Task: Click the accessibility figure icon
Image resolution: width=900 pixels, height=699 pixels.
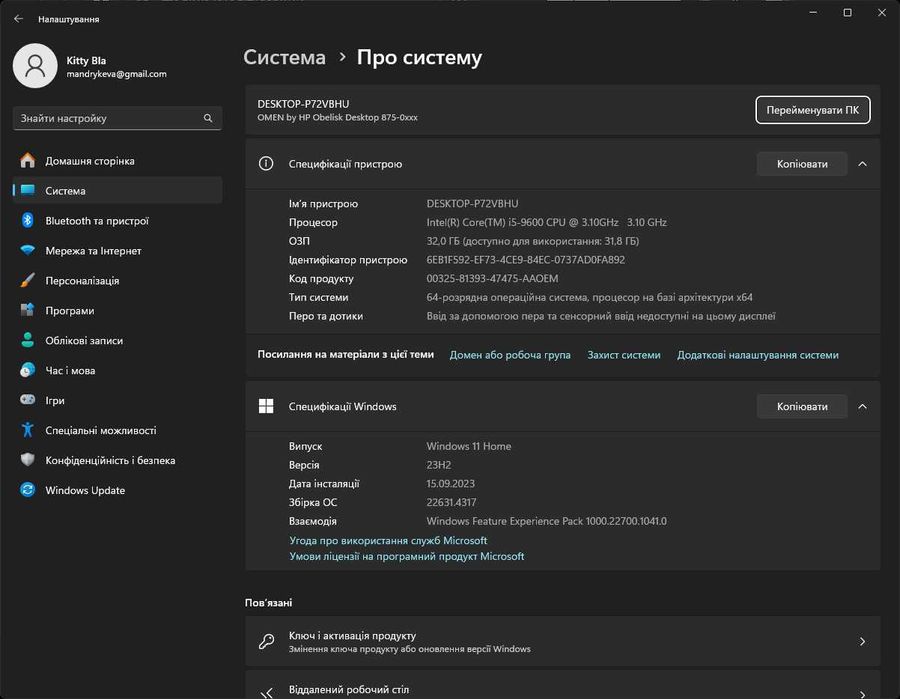Action: click(28, 430)
